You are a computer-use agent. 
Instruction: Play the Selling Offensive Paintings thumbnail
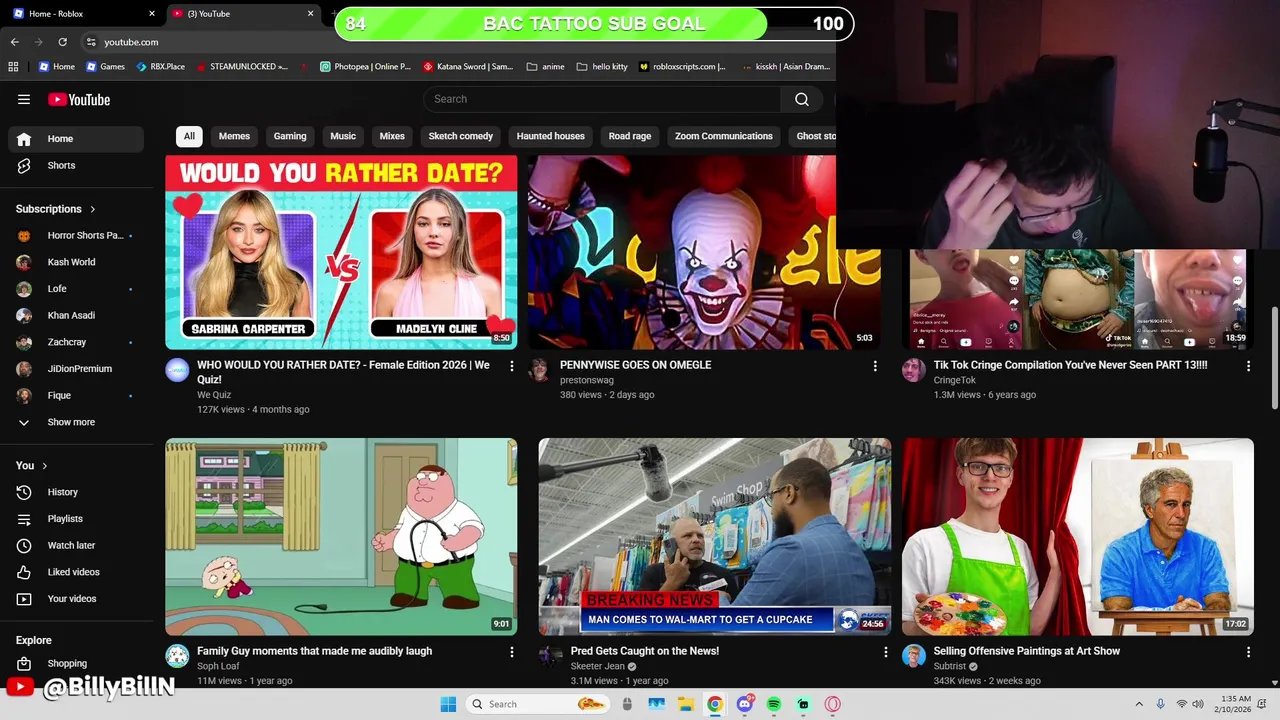[1078, 537]
